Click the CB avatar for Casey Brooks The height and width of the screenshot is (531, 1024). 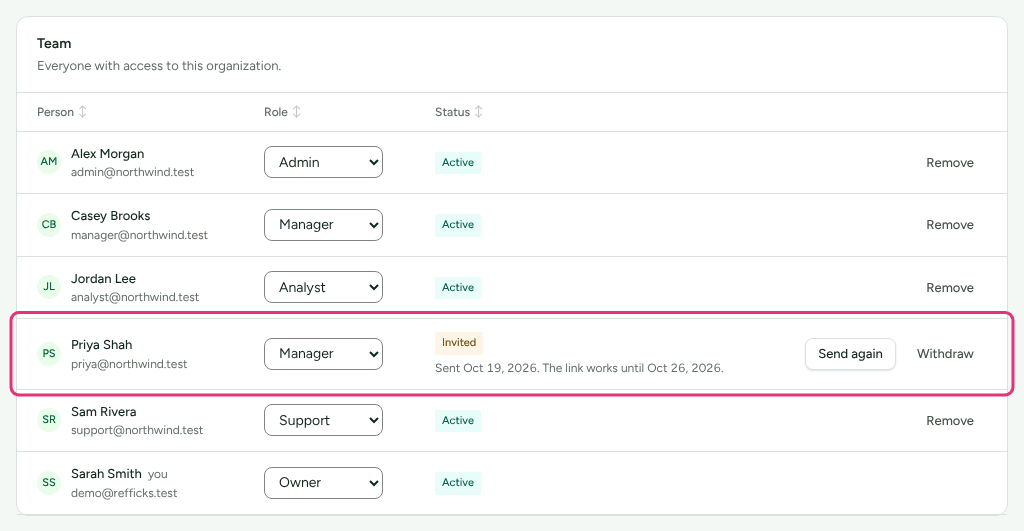click(x=49, y=225)
